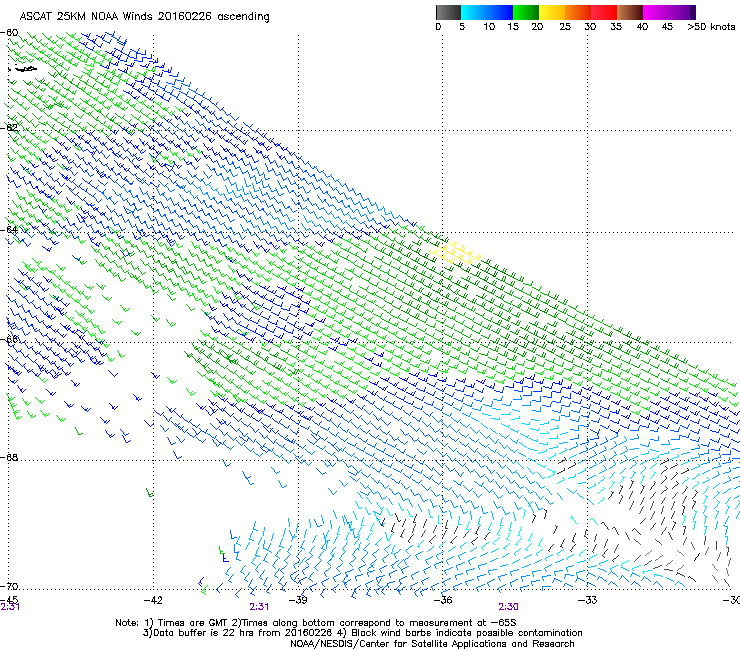
Task: Click the title 'ASCAT 25KM NOAA Winds 20160226 ascending'
Action: coord(144,17)
